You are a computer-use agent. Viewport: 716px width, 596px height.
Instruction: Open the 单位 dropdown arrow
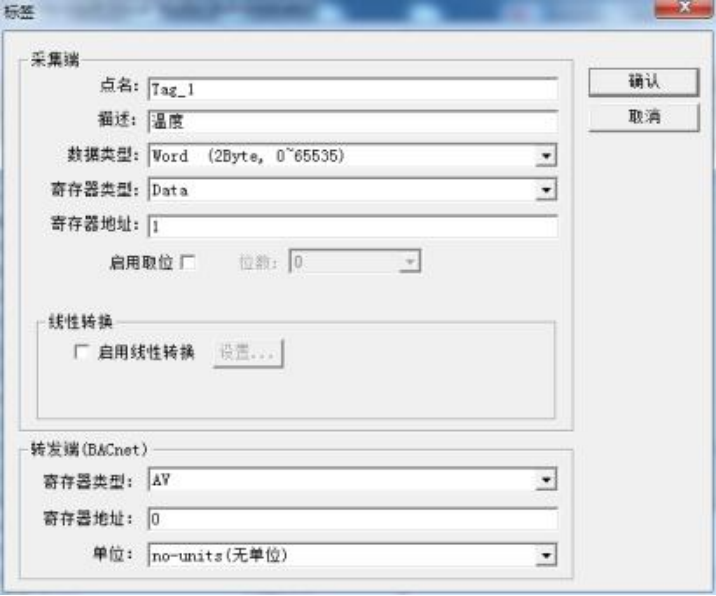click(x=546, y=555)
